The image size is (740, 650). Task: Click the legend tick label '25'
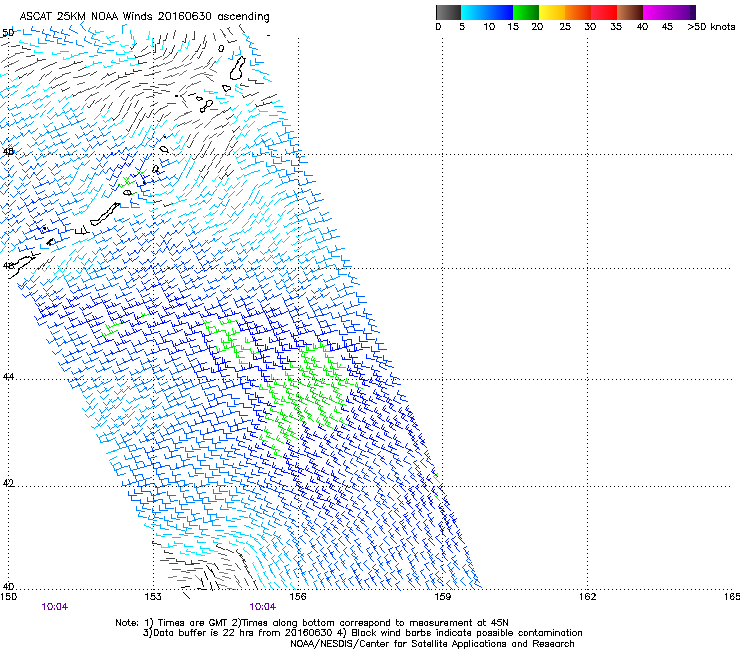(x=564, y=27)
